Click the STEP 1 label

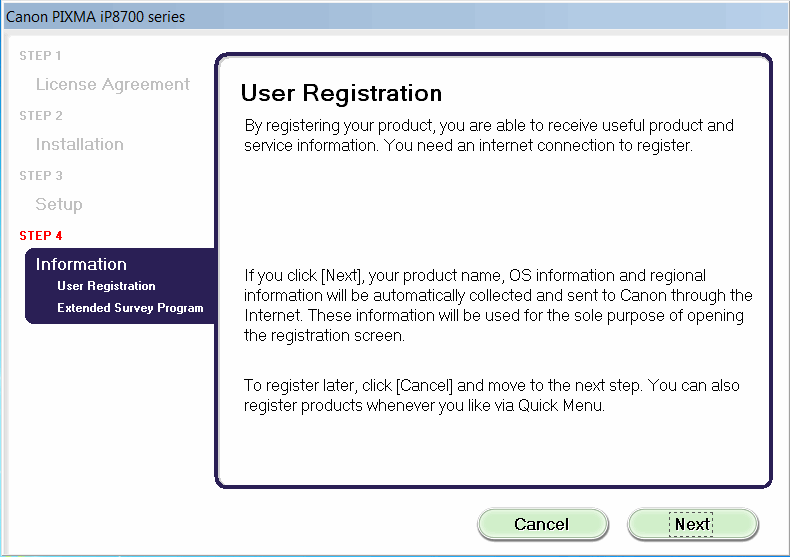click(x=40, y=56)
